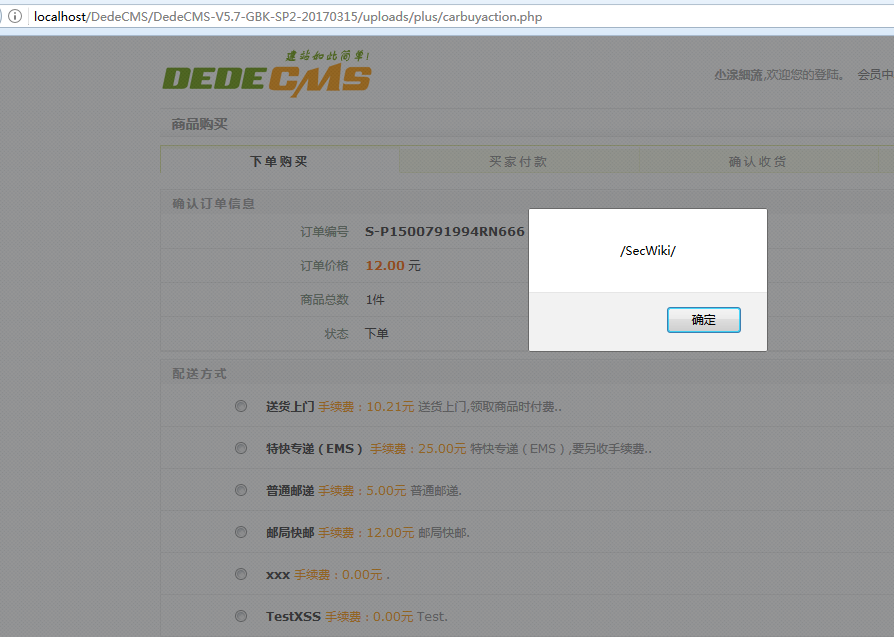The image size is (894, 637).
Task: Pick the xxx shipping option
Action: pyautogui.click(x=240, y=574)
